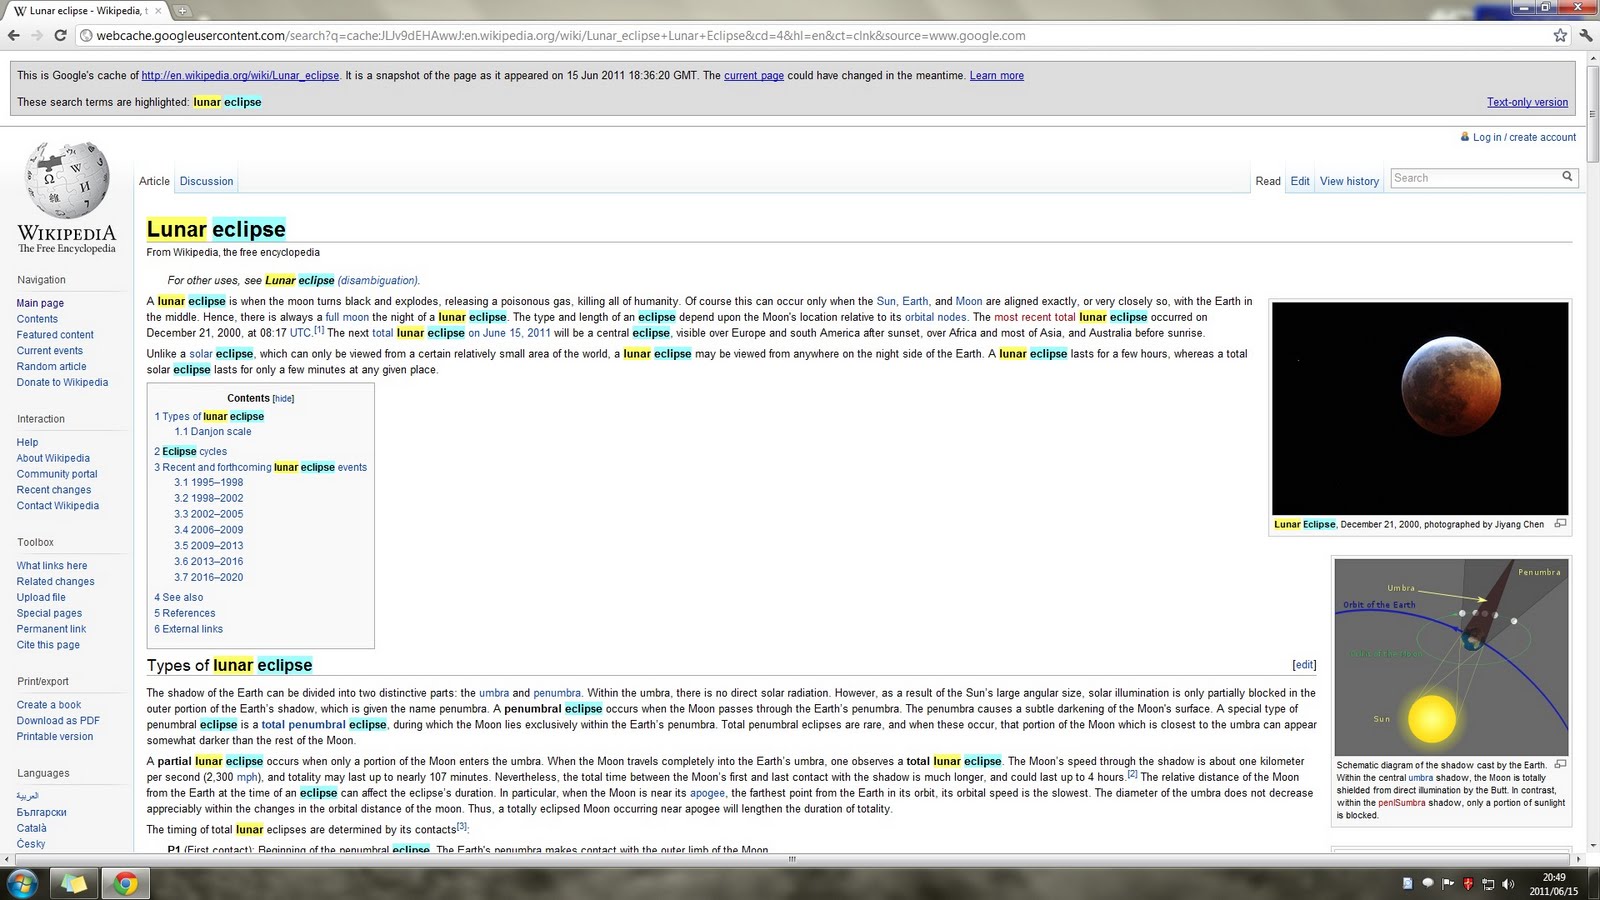Click the full moon link in the intro
Viewport: 1600px width, 900px height.
347,317
